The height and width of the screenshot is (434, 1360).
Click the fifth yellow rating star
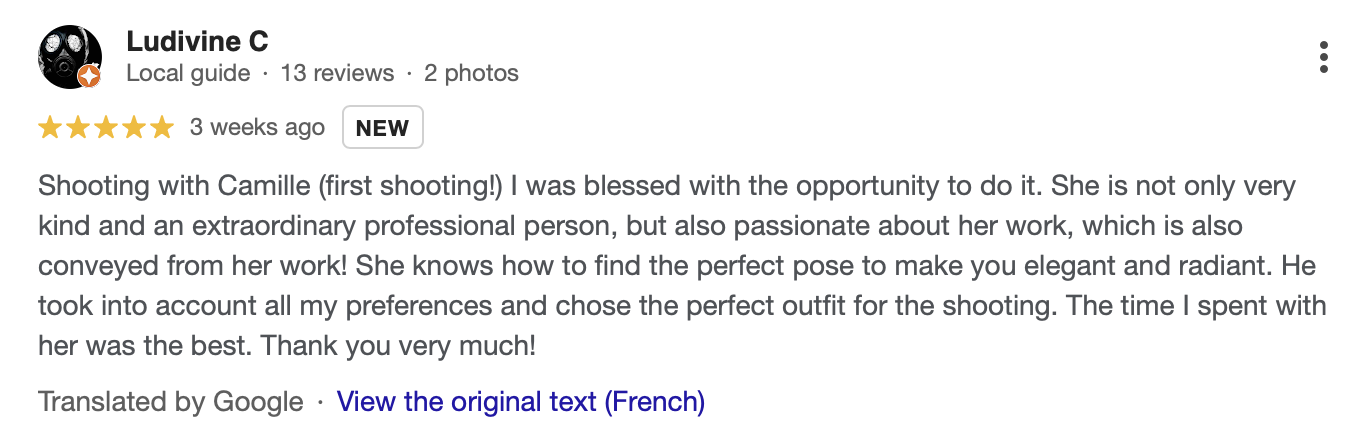(x=162, y=128)
